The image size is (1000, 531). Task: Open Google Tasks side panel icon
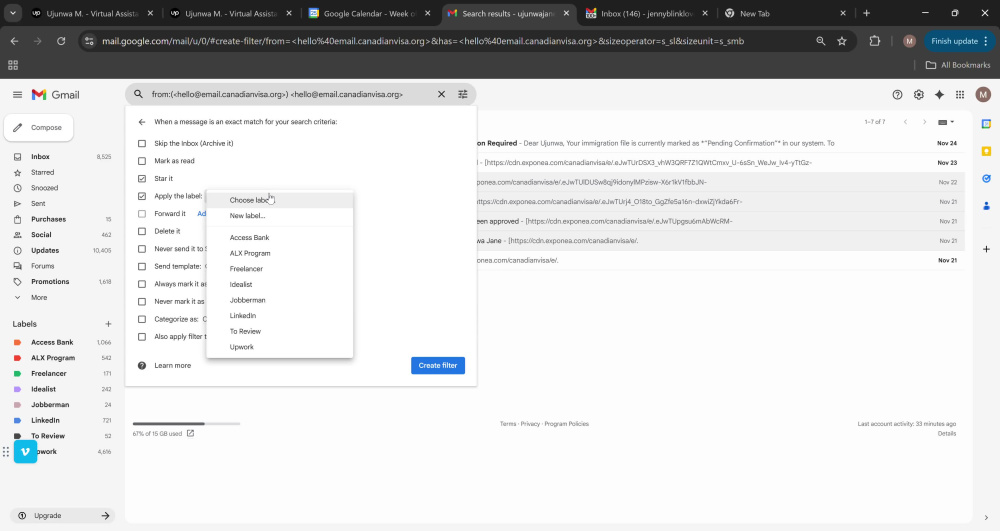(x=986, y=178)
